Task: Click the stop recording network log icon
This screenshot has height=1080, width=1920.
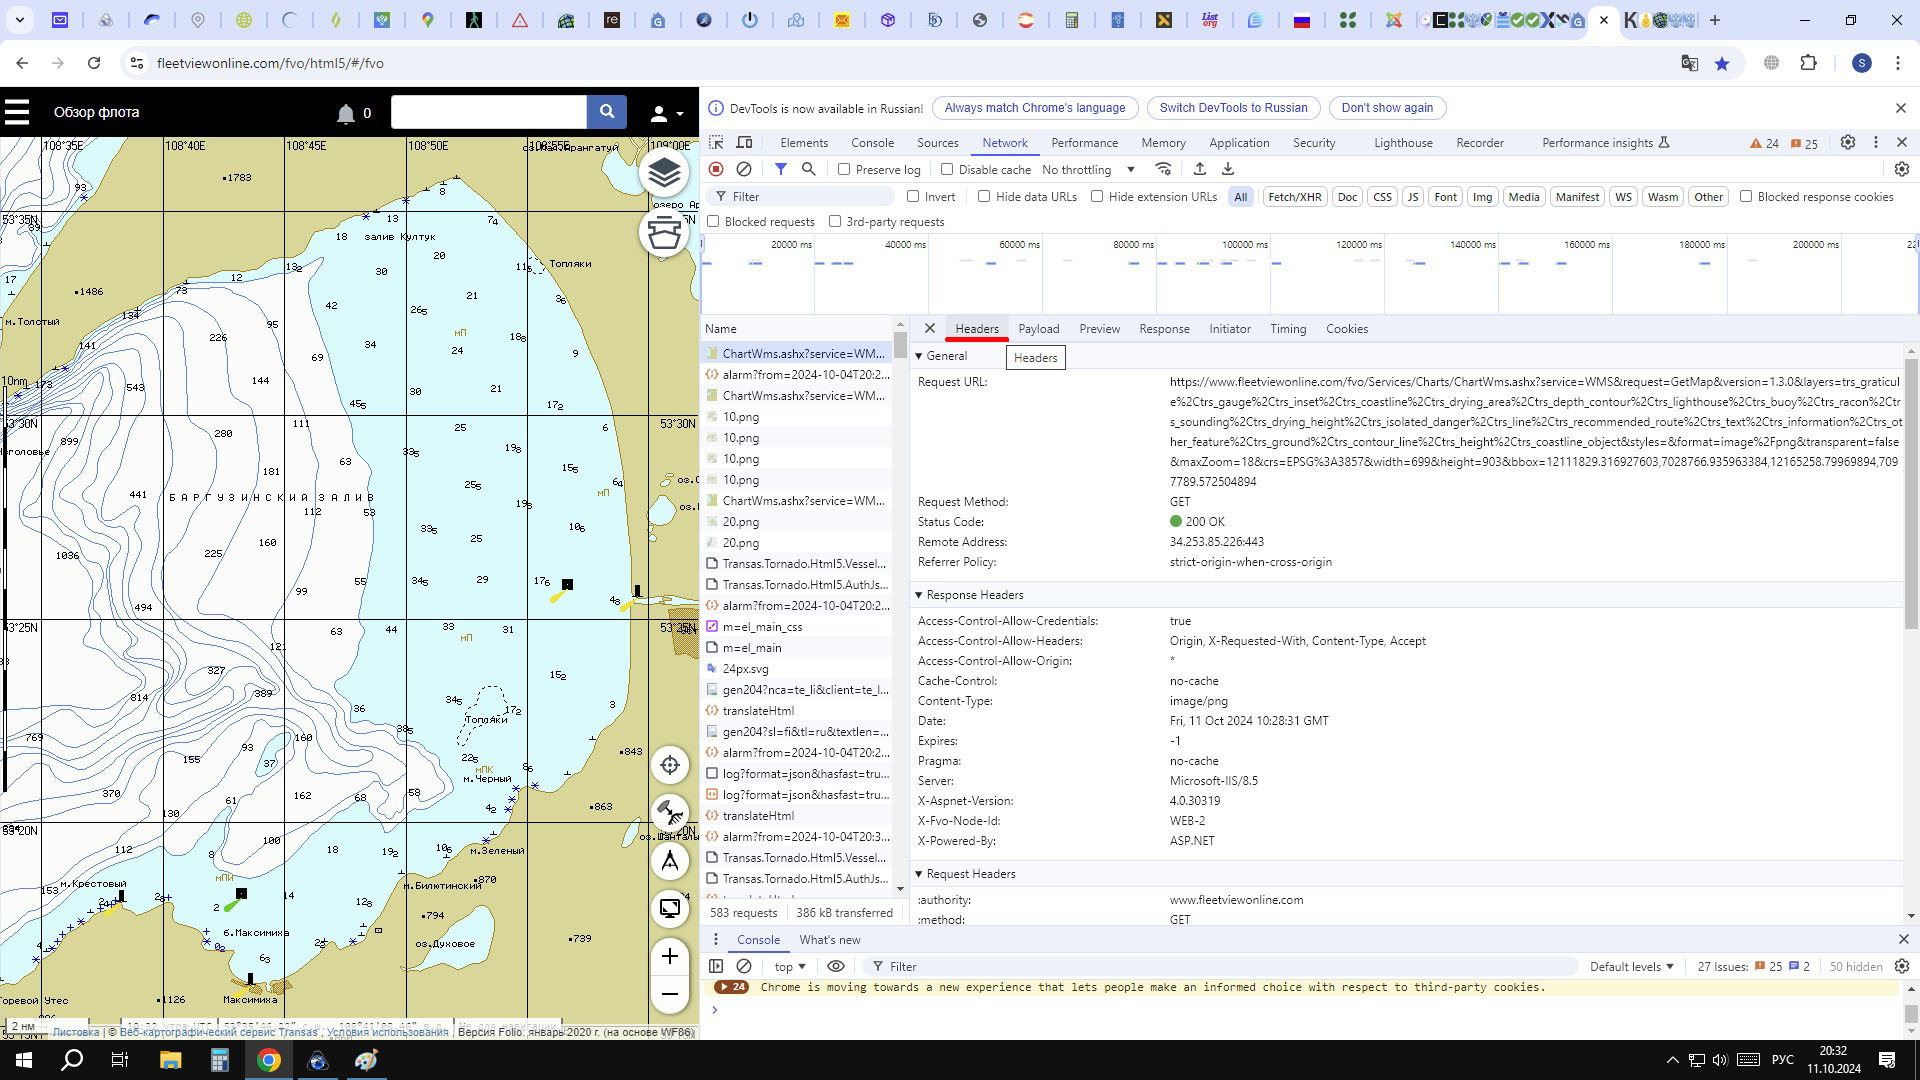Action: 716,170
